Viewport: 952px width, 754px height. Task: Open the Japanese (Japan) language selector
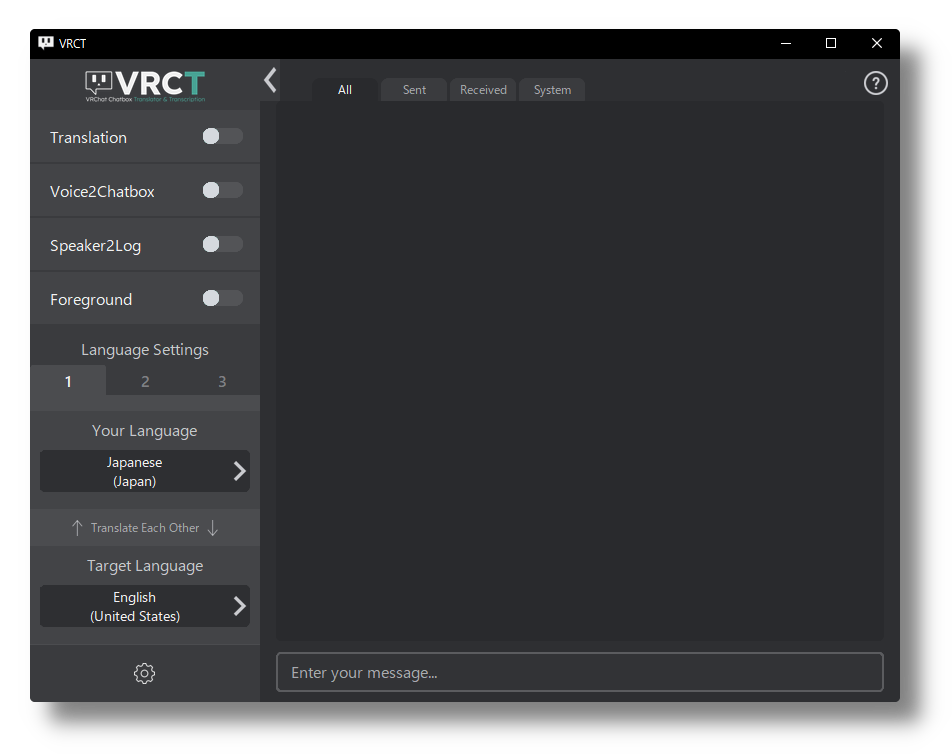[145, 471]
